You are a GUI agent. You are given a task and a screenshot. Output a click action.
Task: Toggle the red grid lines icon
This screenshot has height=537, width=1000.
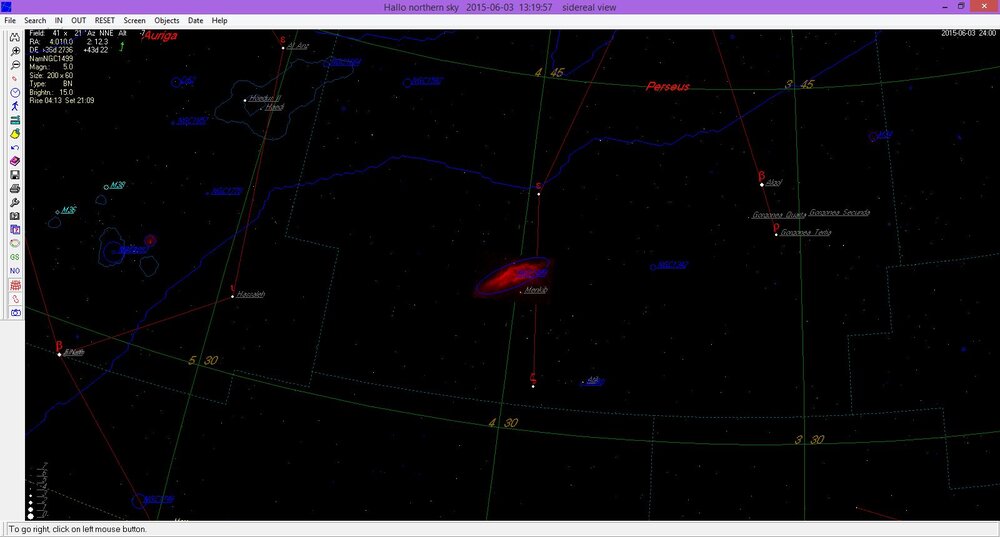click(16, 285)
